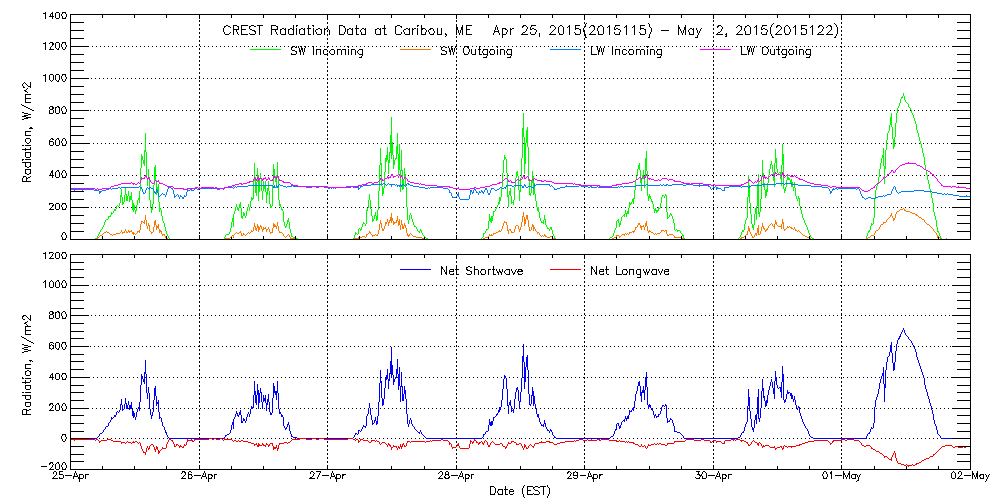
Task: Select the 27-Apr date tick label
Action: pyautogui.click(x=328, y=476)
